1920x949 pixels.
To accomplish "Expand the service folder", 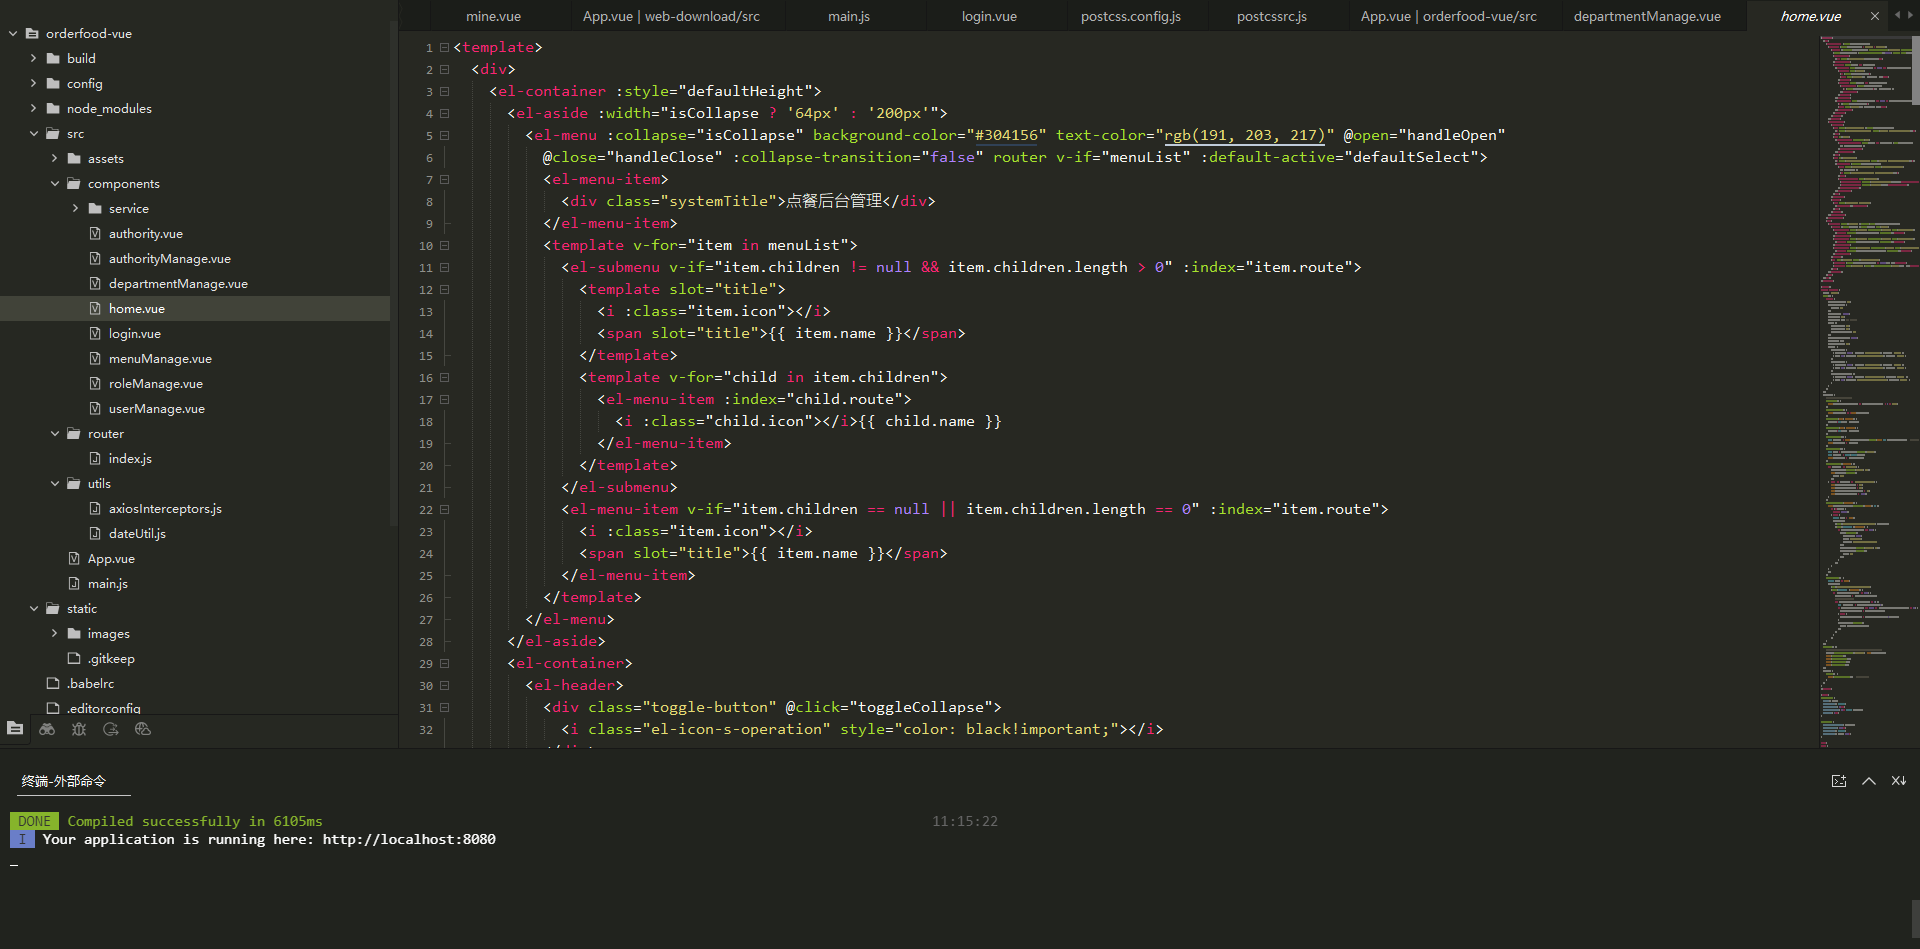I will pyautogui.click(x=76, y=209).
